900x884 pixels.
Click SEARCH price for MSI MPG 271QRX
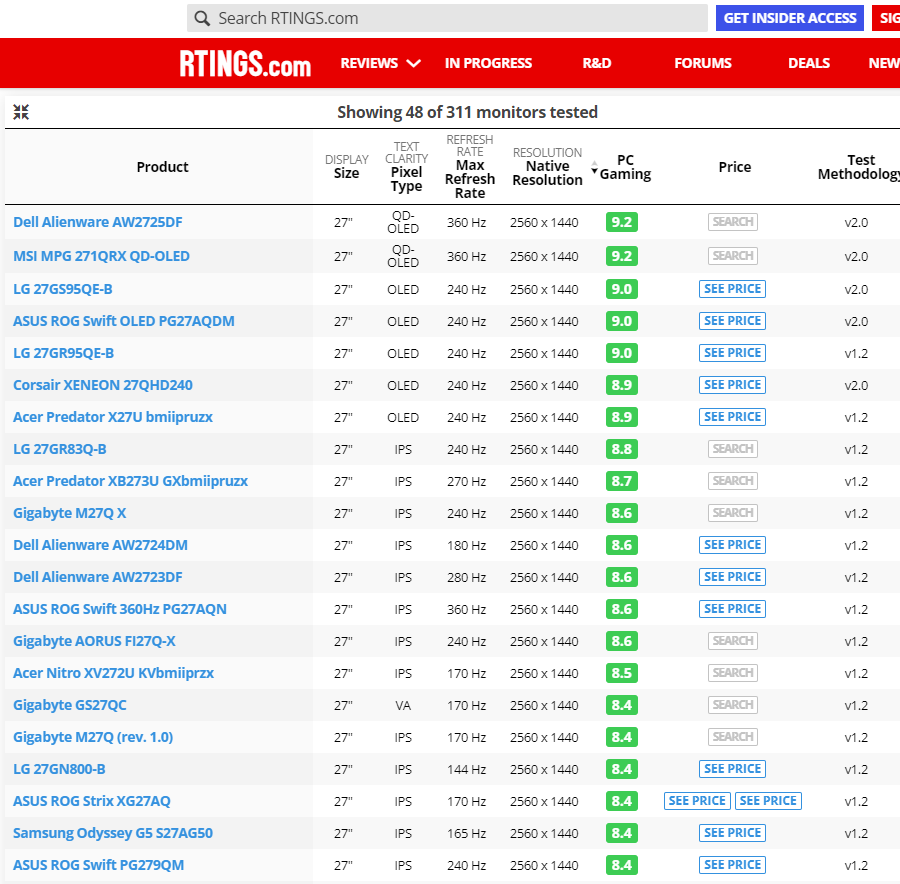(x=732, y=256)
